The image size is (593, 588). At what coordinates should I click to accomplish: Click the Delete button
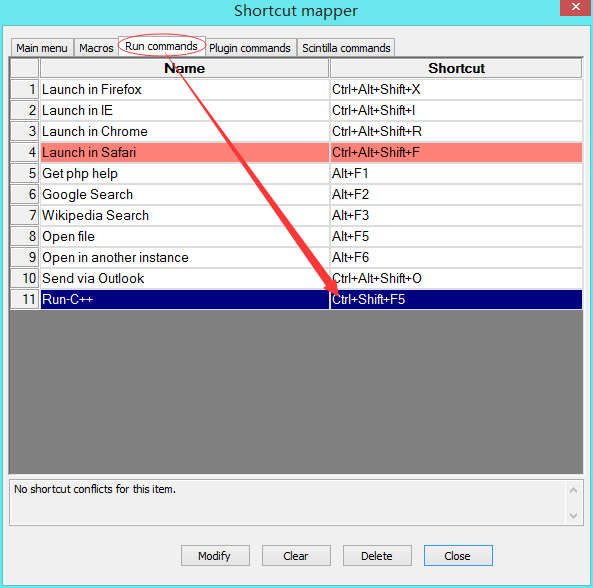377,555
